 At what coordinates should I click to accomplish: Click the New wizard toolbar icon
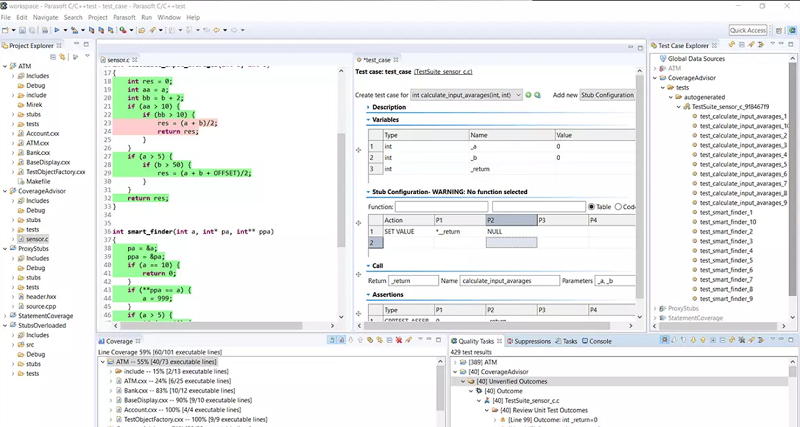pyautogui.click(x=5, y=30)
